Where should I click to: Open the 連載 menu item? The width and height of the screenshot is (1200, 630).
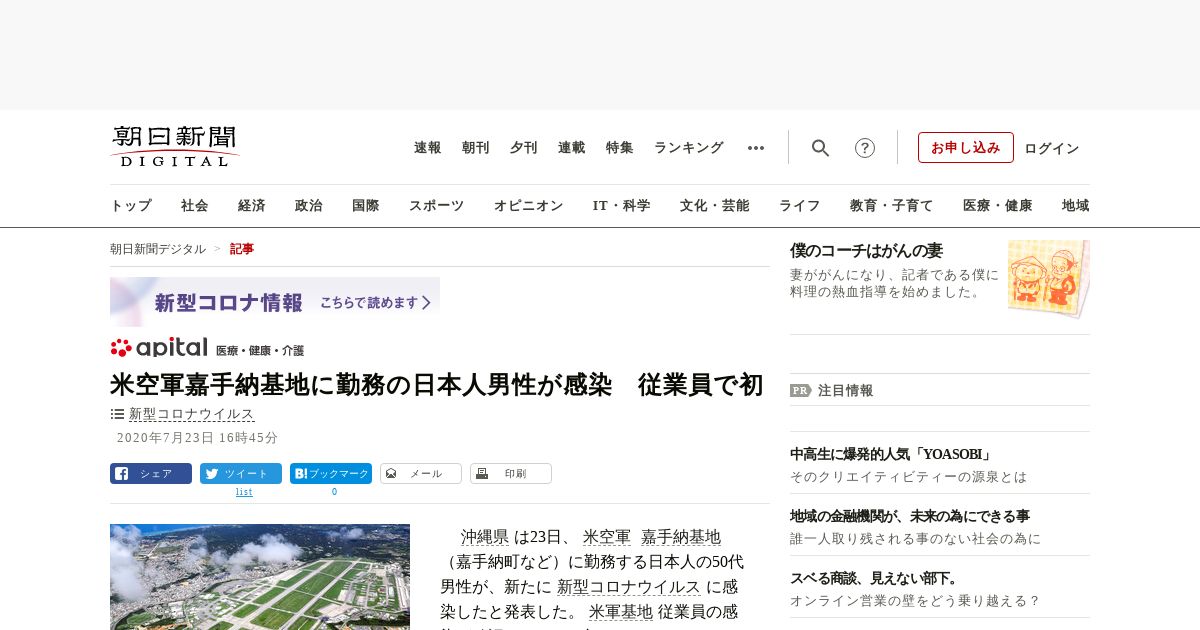(x=572, y=148)
